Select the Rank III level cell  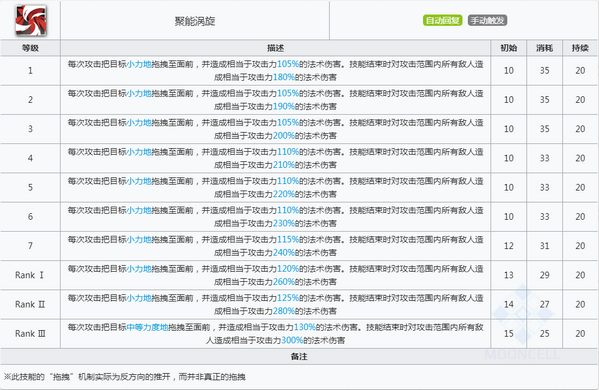click(x=30, y=333)
